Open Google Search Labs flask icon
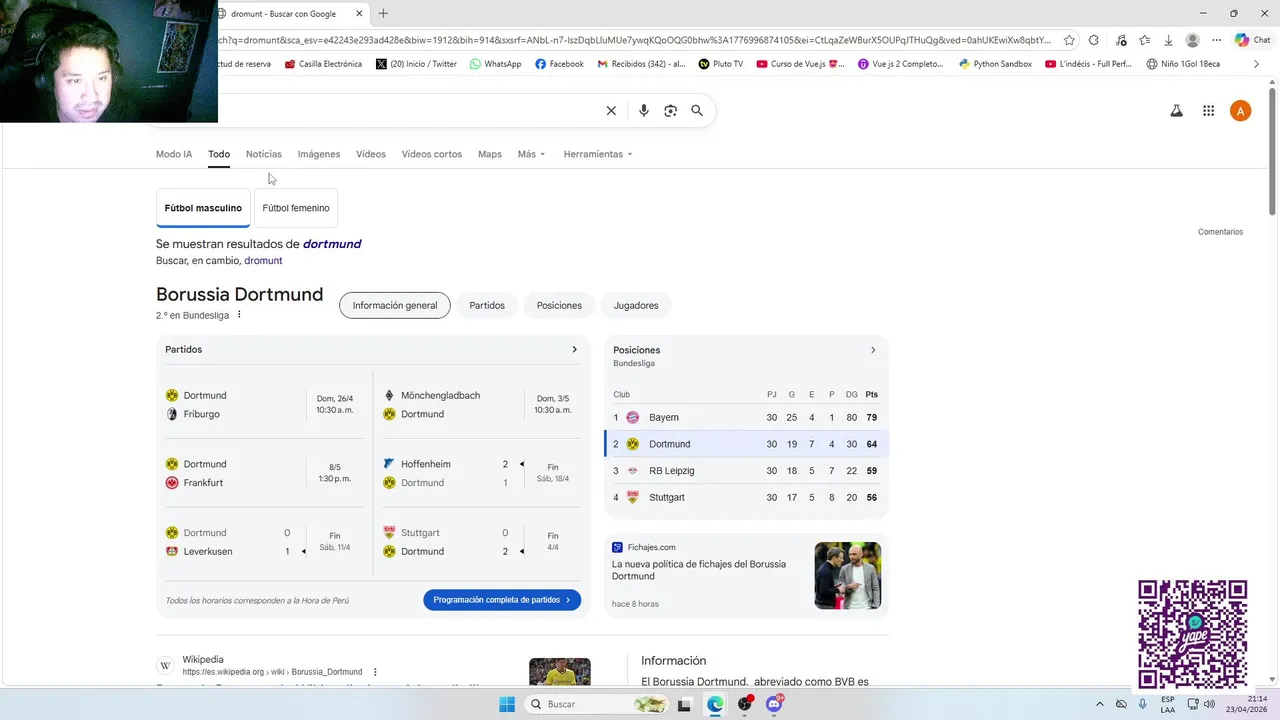 (x=1177, y=111)
